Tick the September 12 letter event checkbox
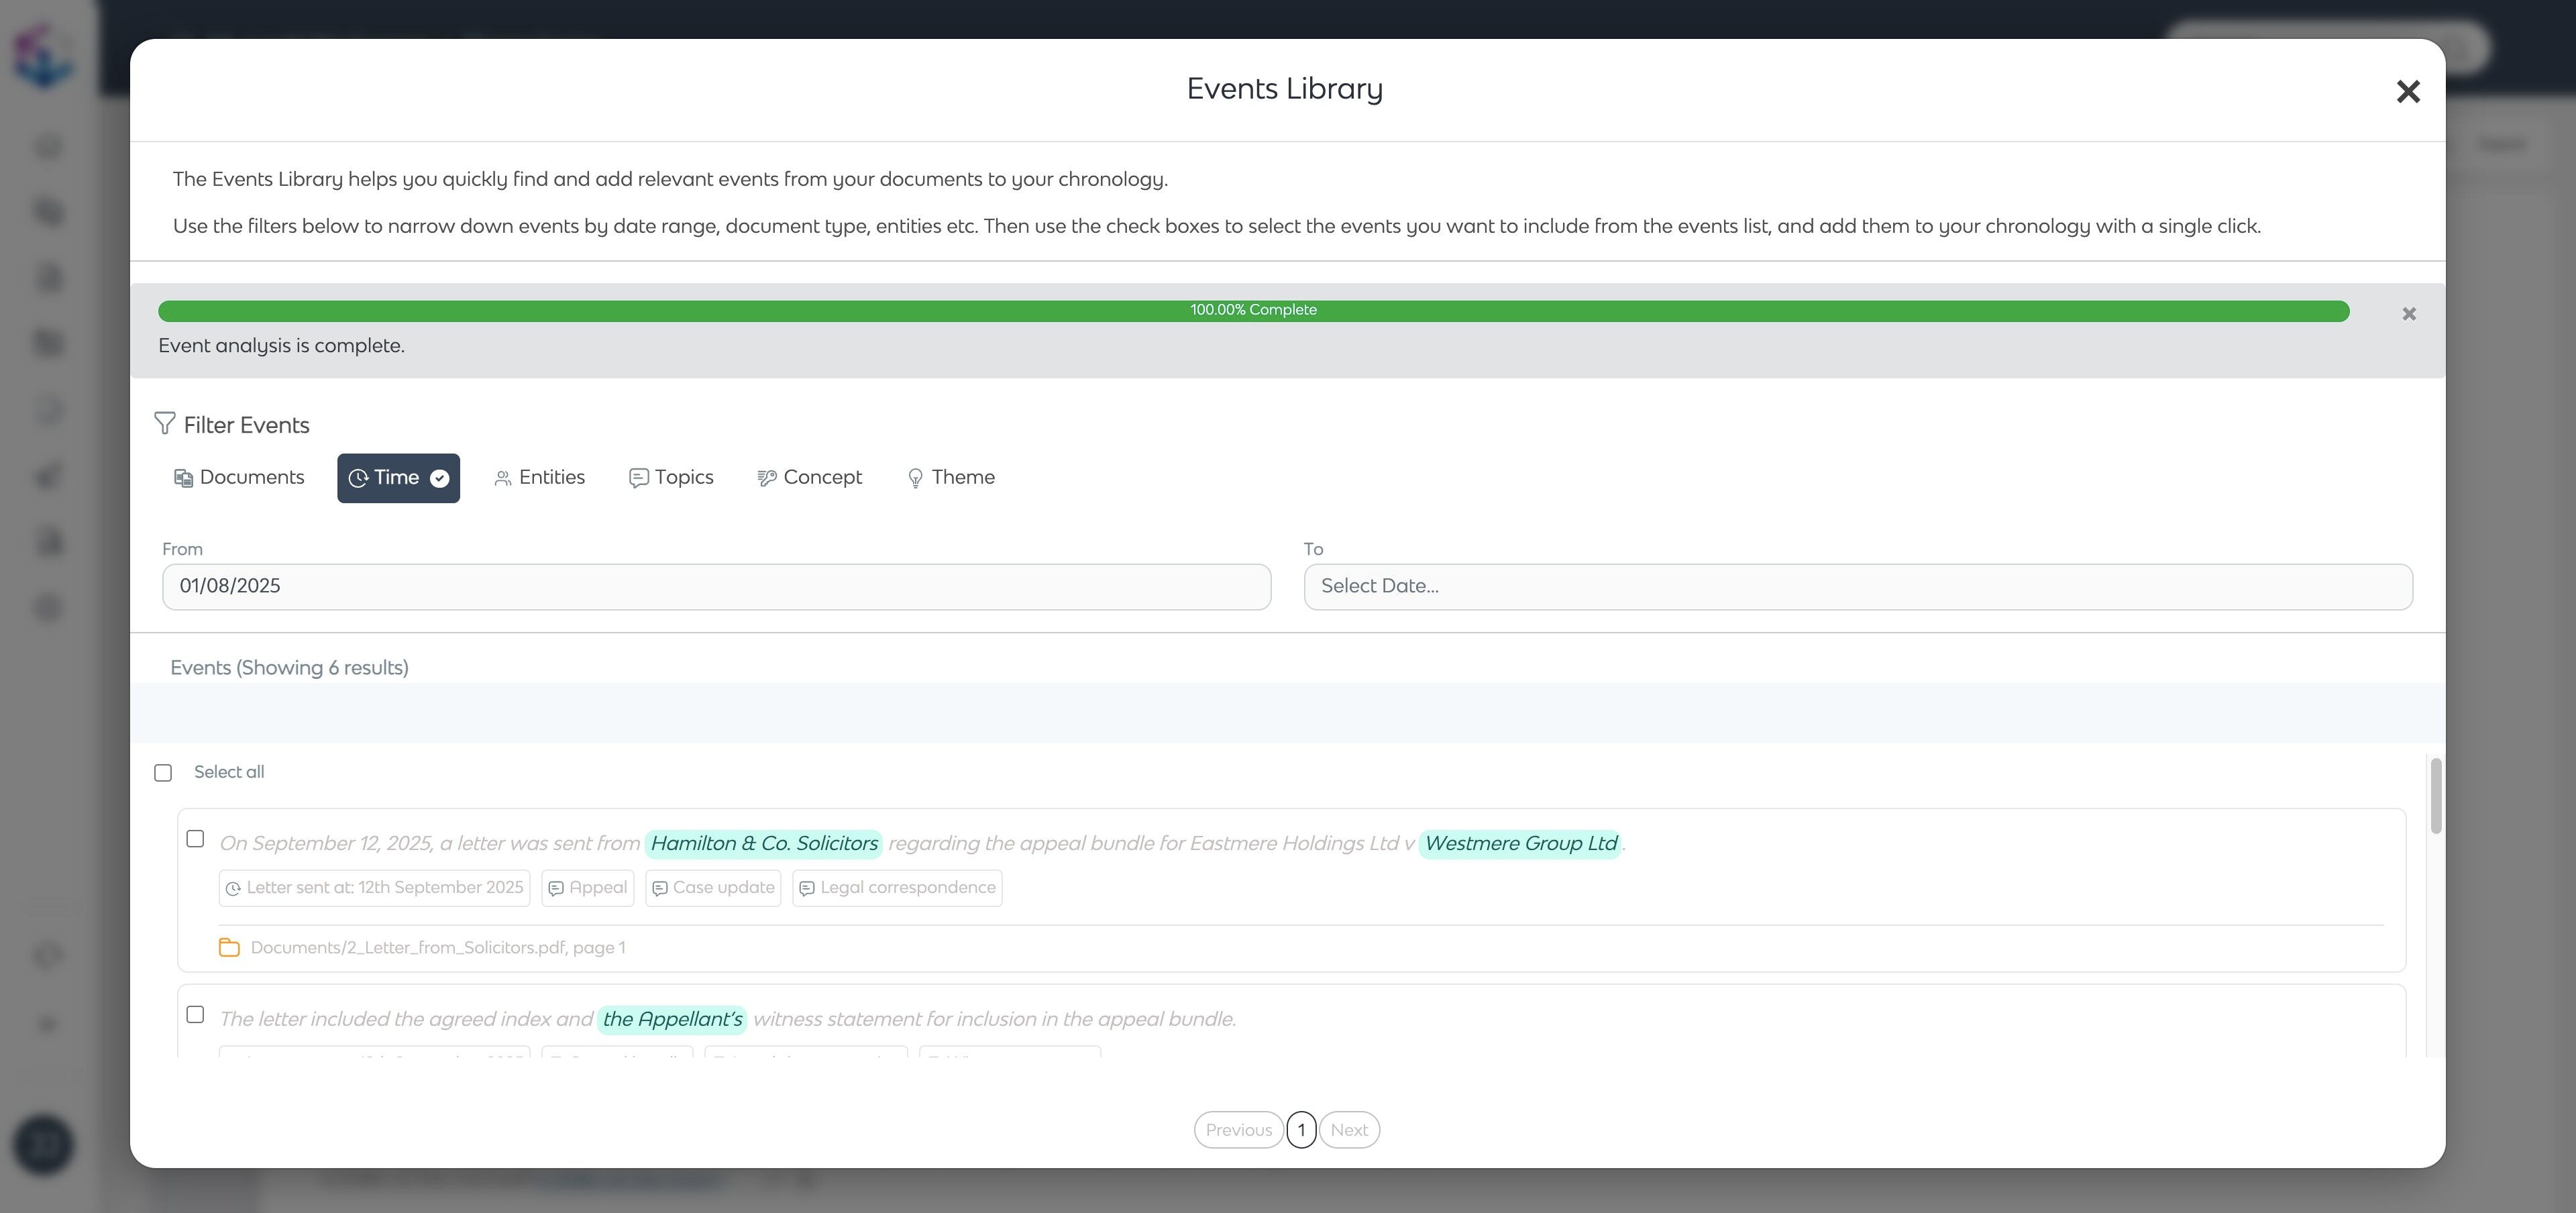Image resolution: width=2576 pixels, height=1213 pixels. (x=196, y=839)
